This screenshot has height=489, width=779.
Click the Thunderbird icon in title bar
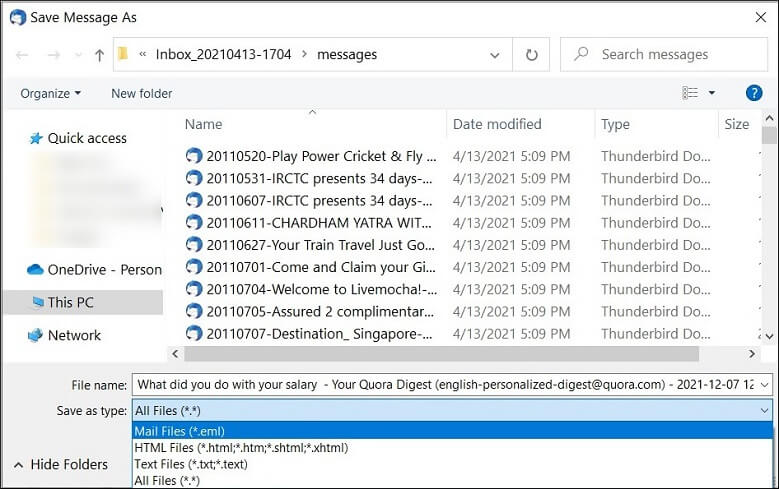click(x=18, y=17)
